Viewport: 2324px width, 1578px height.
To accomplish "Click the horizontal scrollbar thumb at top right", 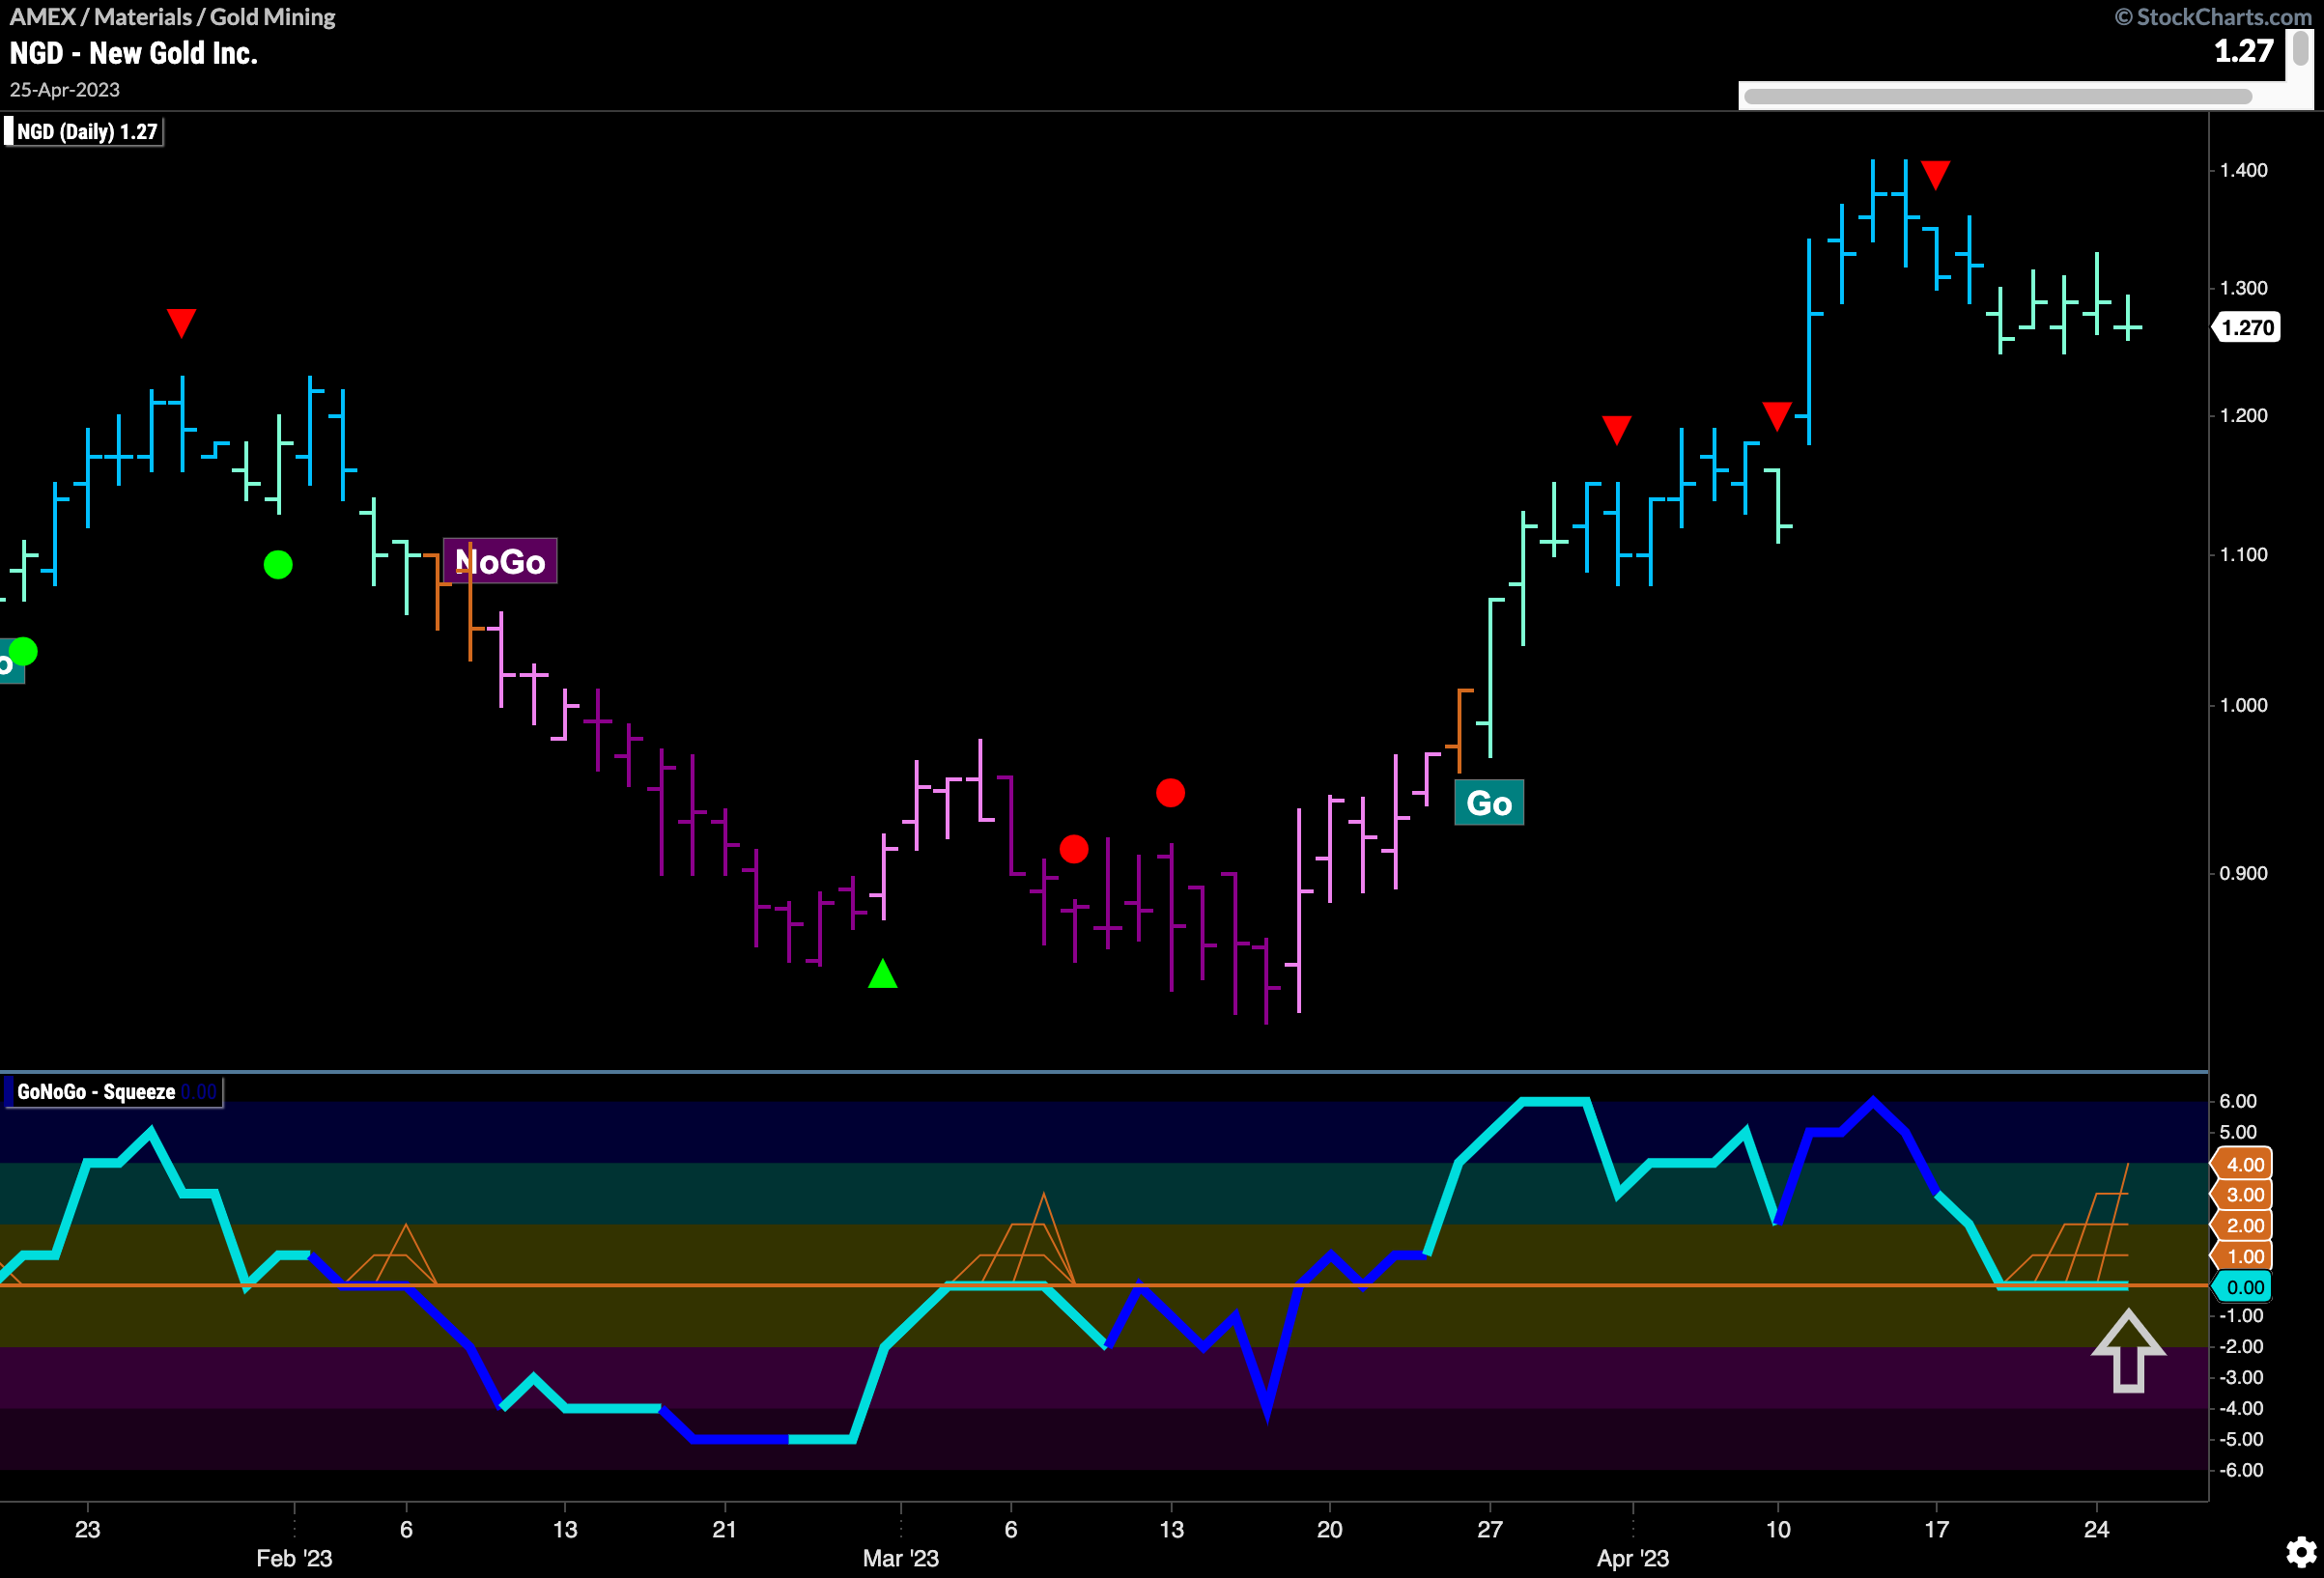I will pyautogui.click(x=1998, y=97).
